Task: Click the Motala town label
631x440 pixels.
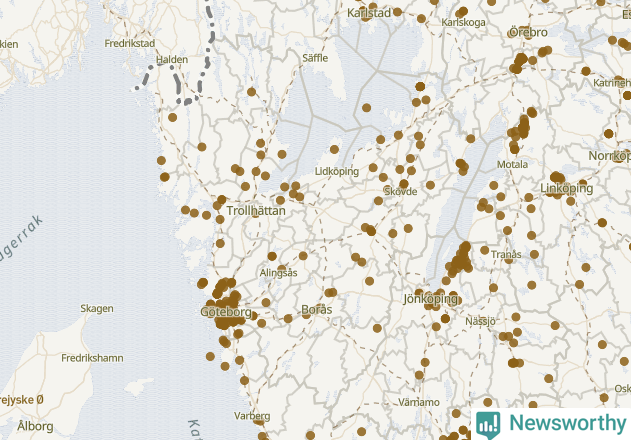Action: [512, 164]
